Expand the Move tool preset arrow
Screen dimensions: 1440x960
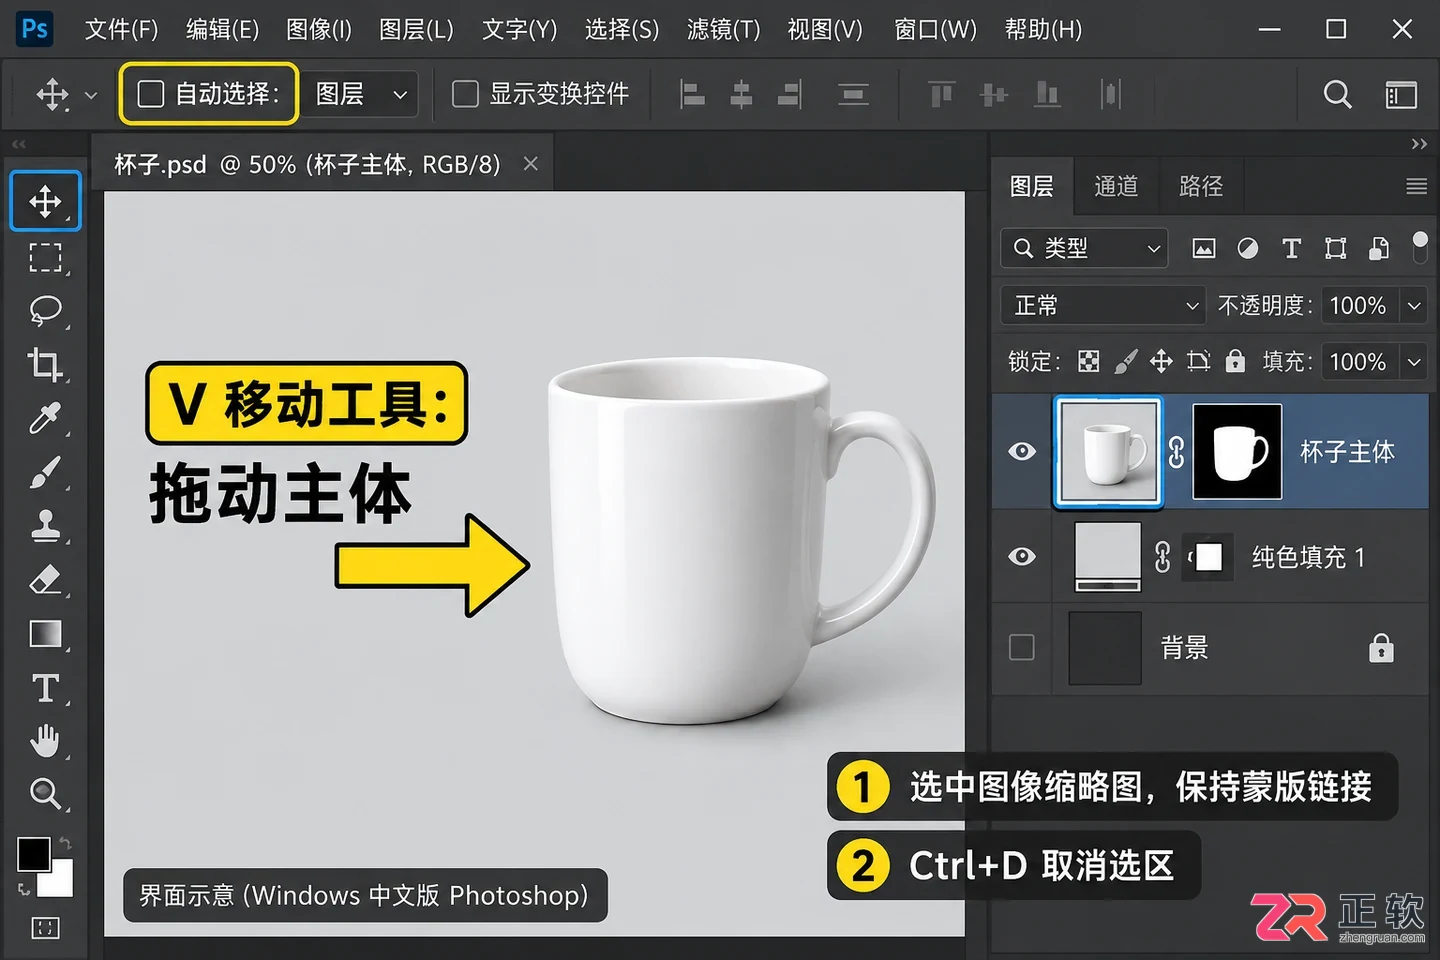(x=91, y=95)
